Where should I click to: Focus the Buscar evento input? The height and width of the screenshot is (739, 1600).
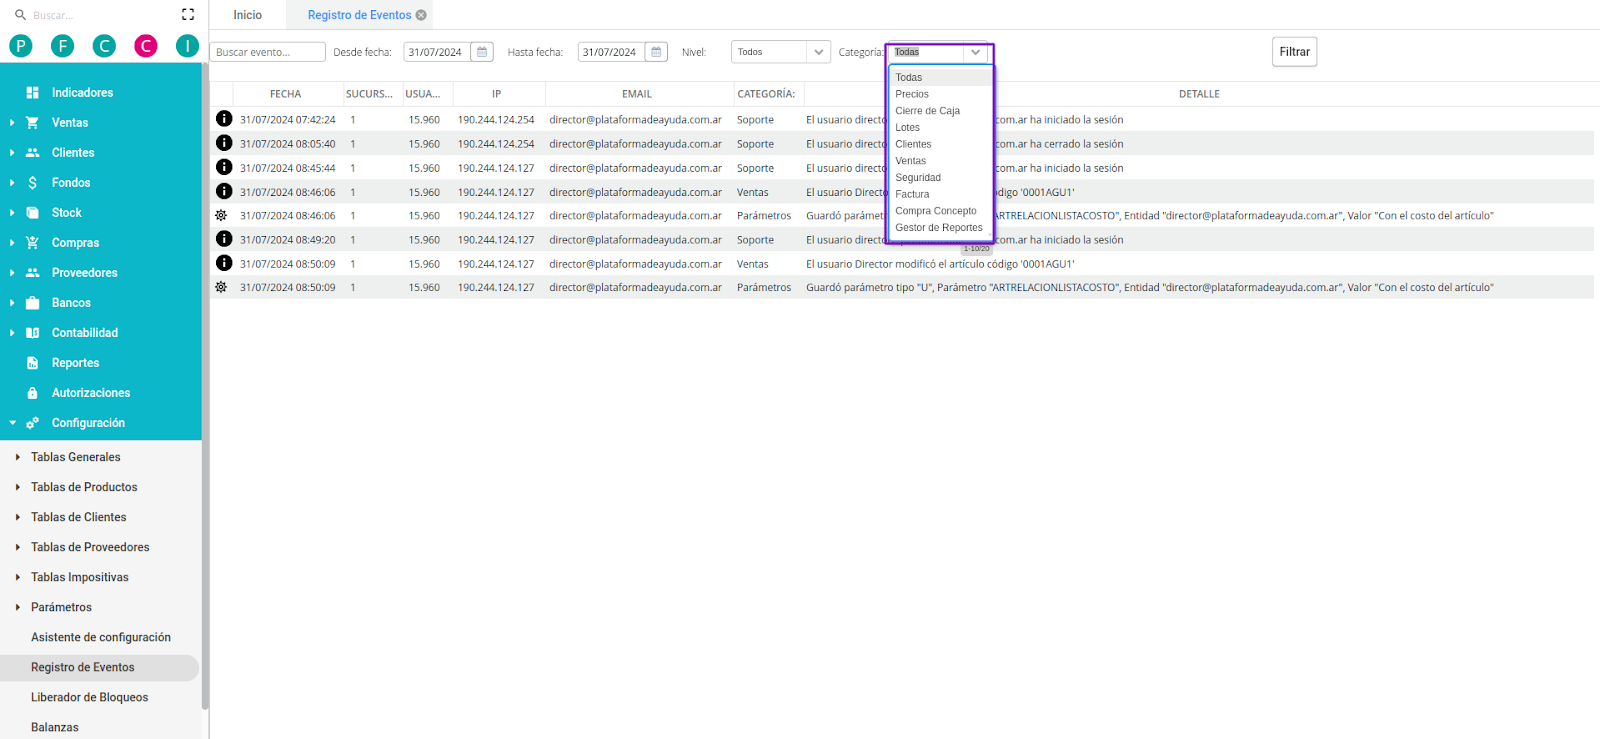pyautogui.click(x=268, y=52)
